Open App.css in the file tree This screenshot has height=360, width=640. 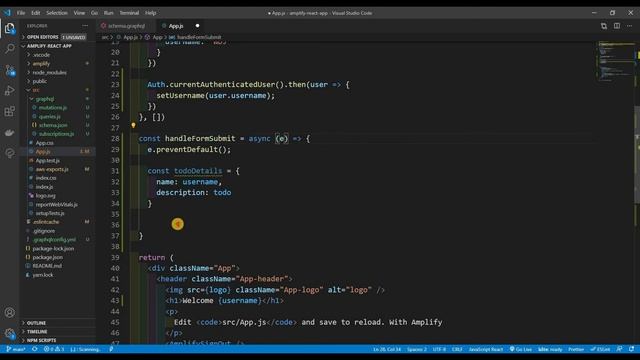pos(44,143)
